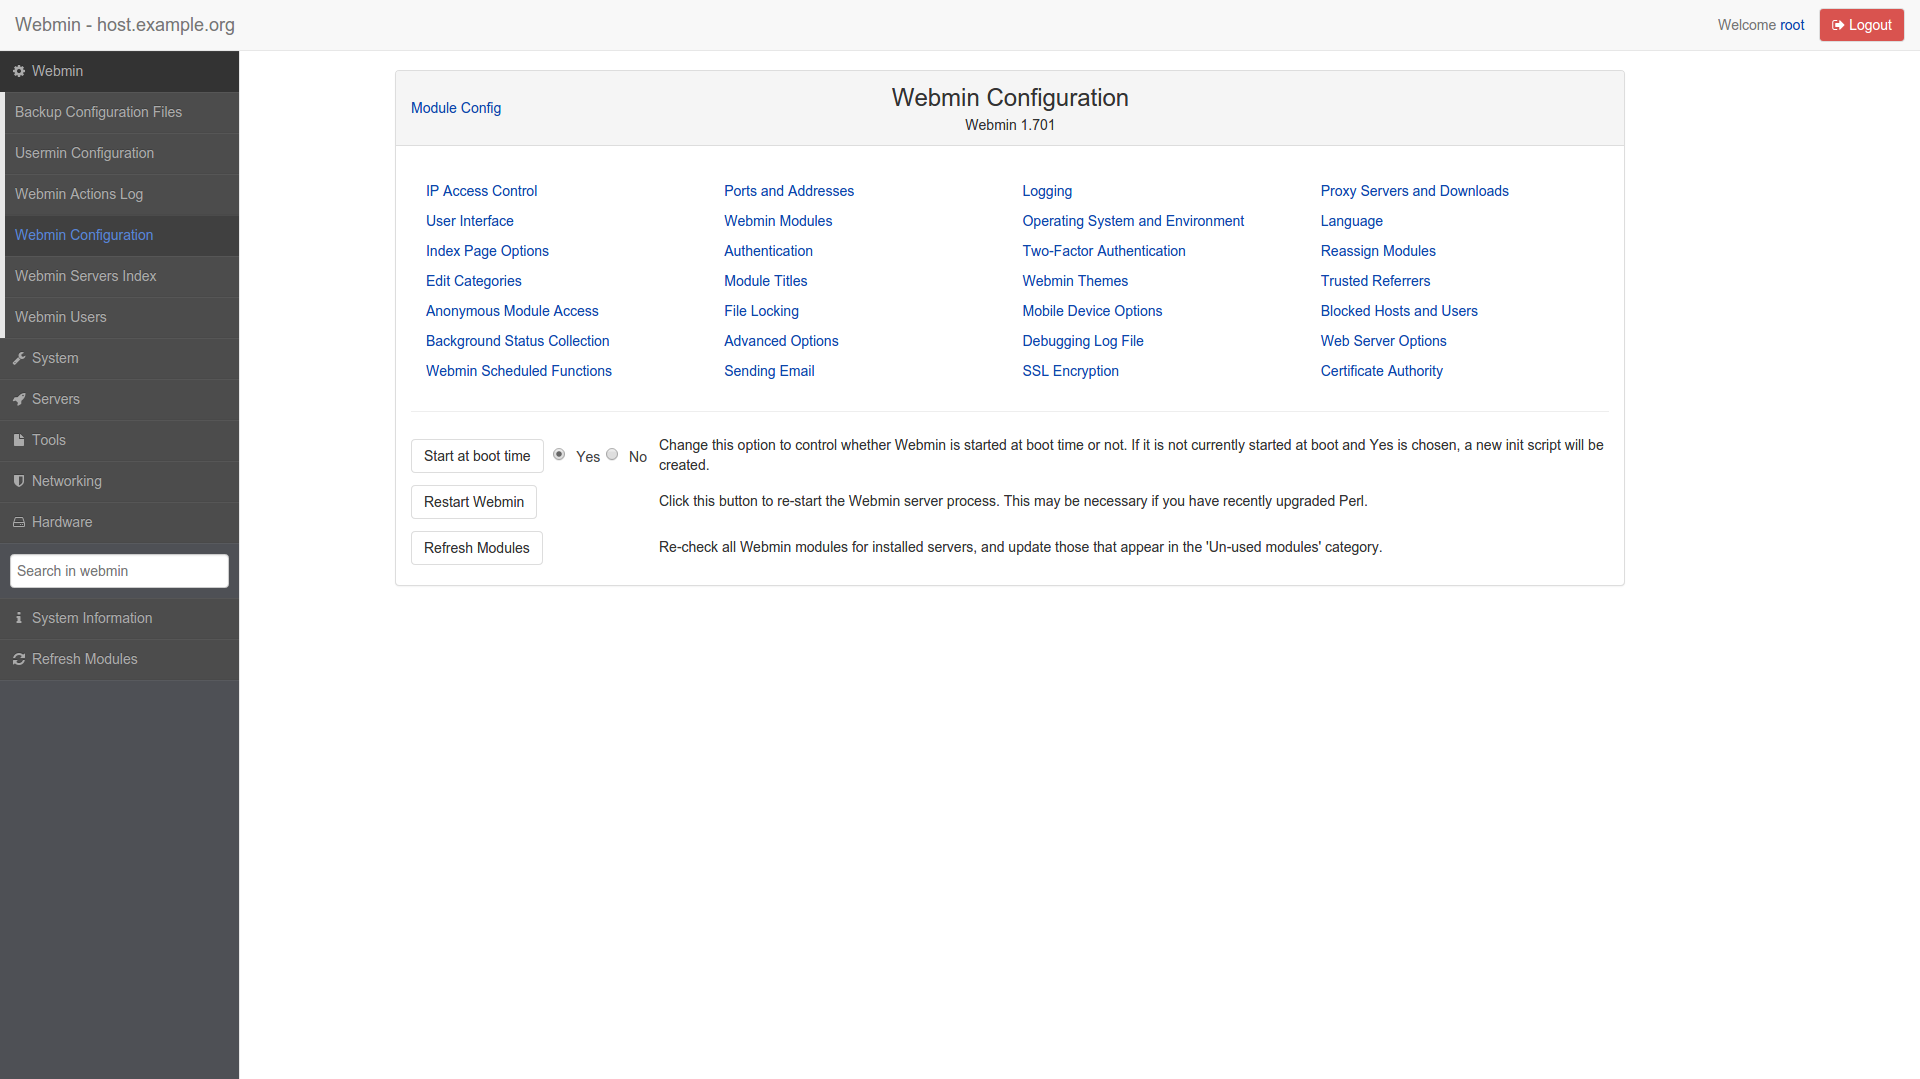This screenshot has width=1920, height=1079.
Task: Open Ports and Addresses
Action: tap(789, 191)
